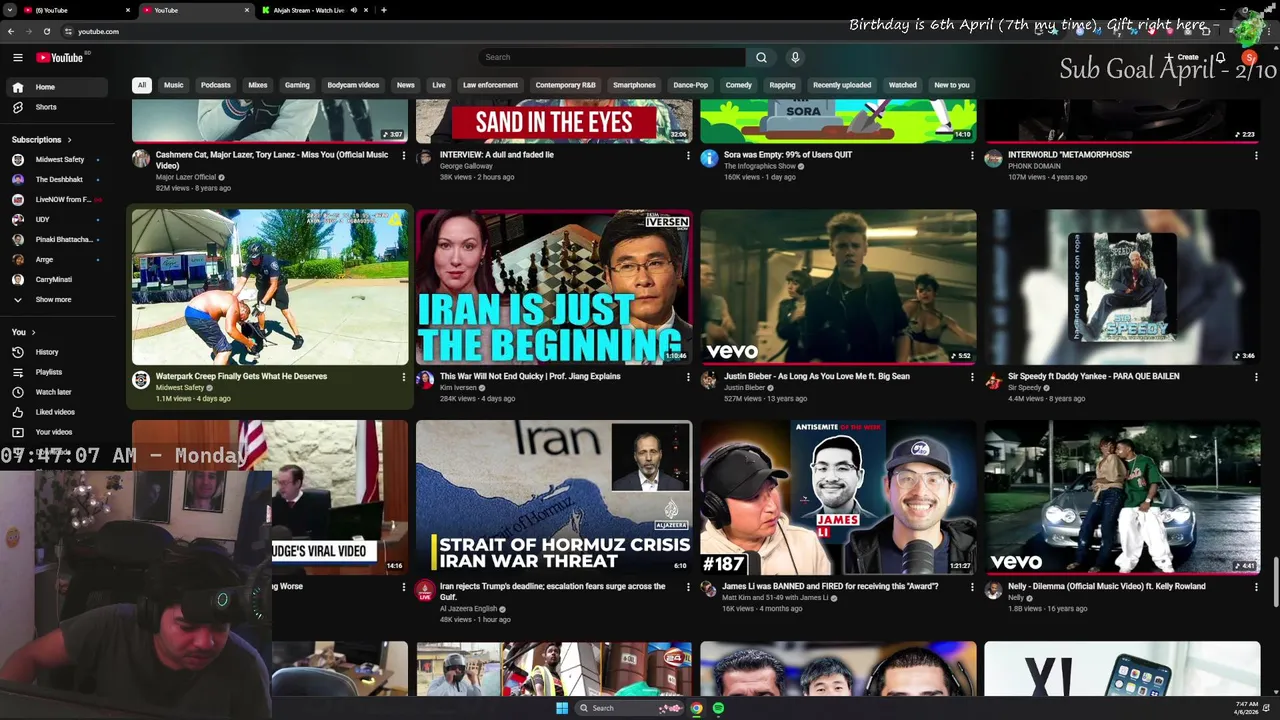Screen dimensions: 1280x720
Task: Click Infographics Show avatar under Sora video
Action: [709, 158]
